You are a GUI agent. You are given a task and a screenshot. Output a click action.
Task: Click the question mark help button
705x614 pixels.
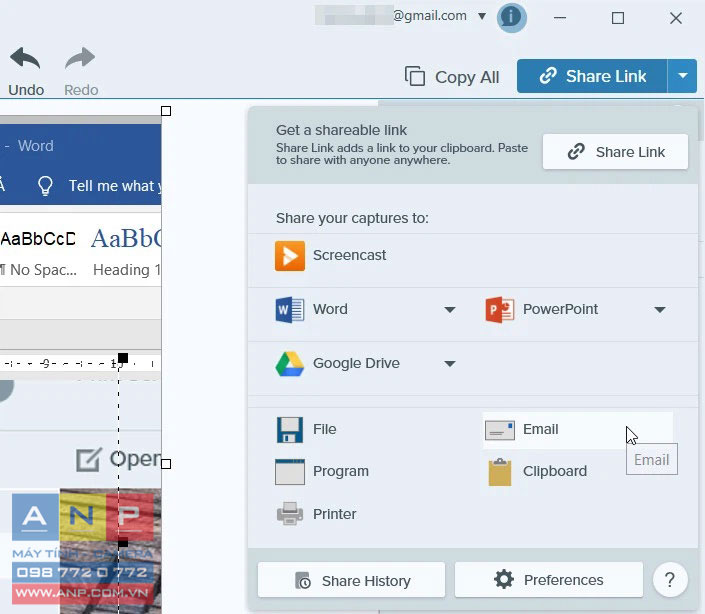670,580
